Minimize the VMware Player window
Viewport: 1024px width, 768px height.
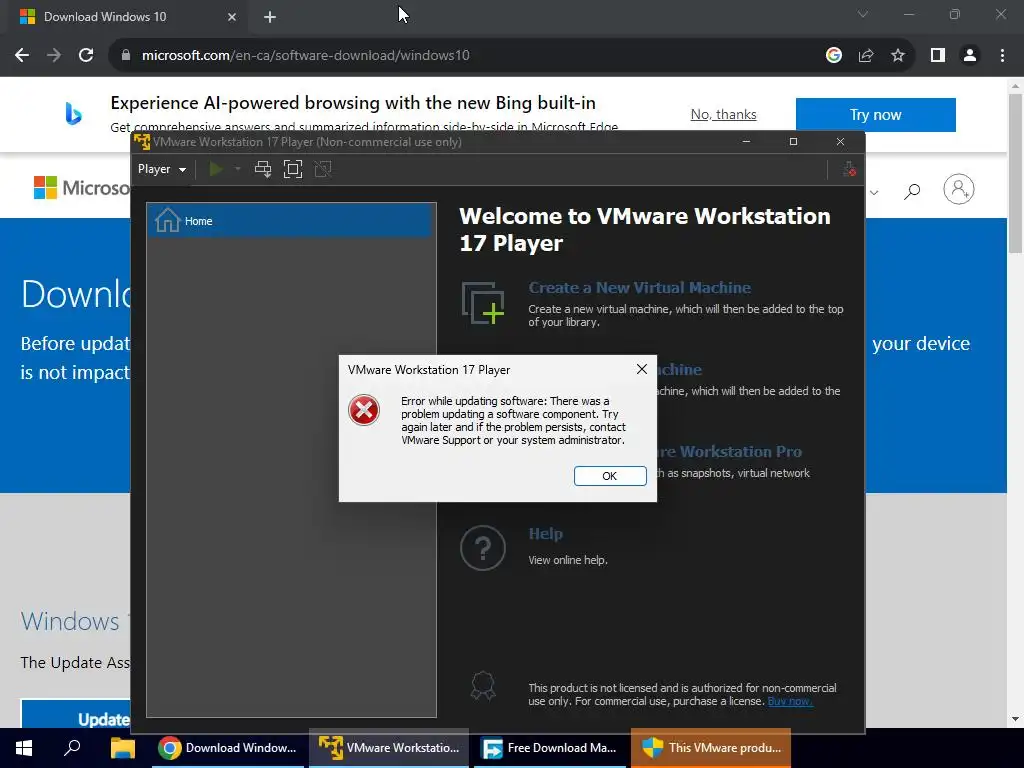click(746, 142)
